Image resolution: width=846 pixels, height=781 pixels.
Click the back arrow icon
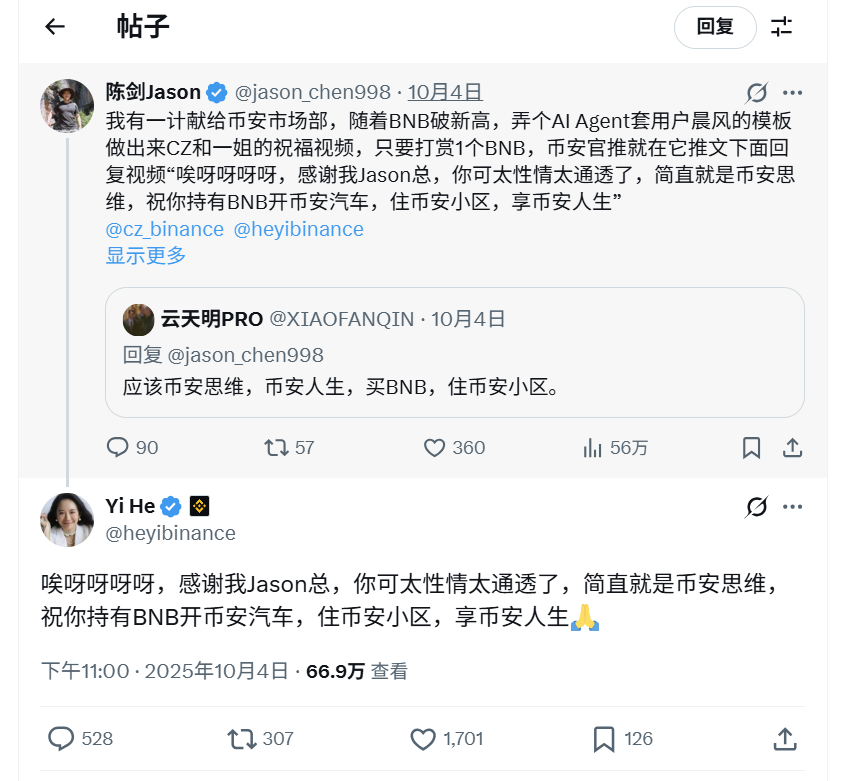(55, 27)
